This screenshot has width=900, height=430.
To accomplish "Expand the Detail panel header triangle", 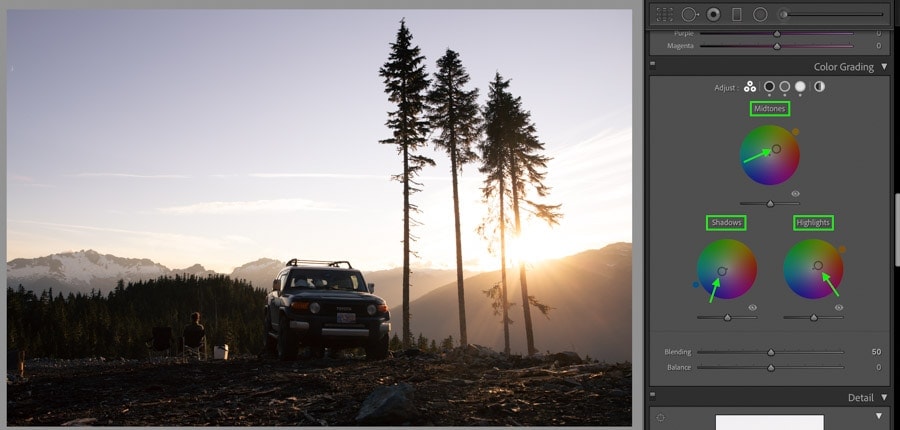I will [885, 397].
